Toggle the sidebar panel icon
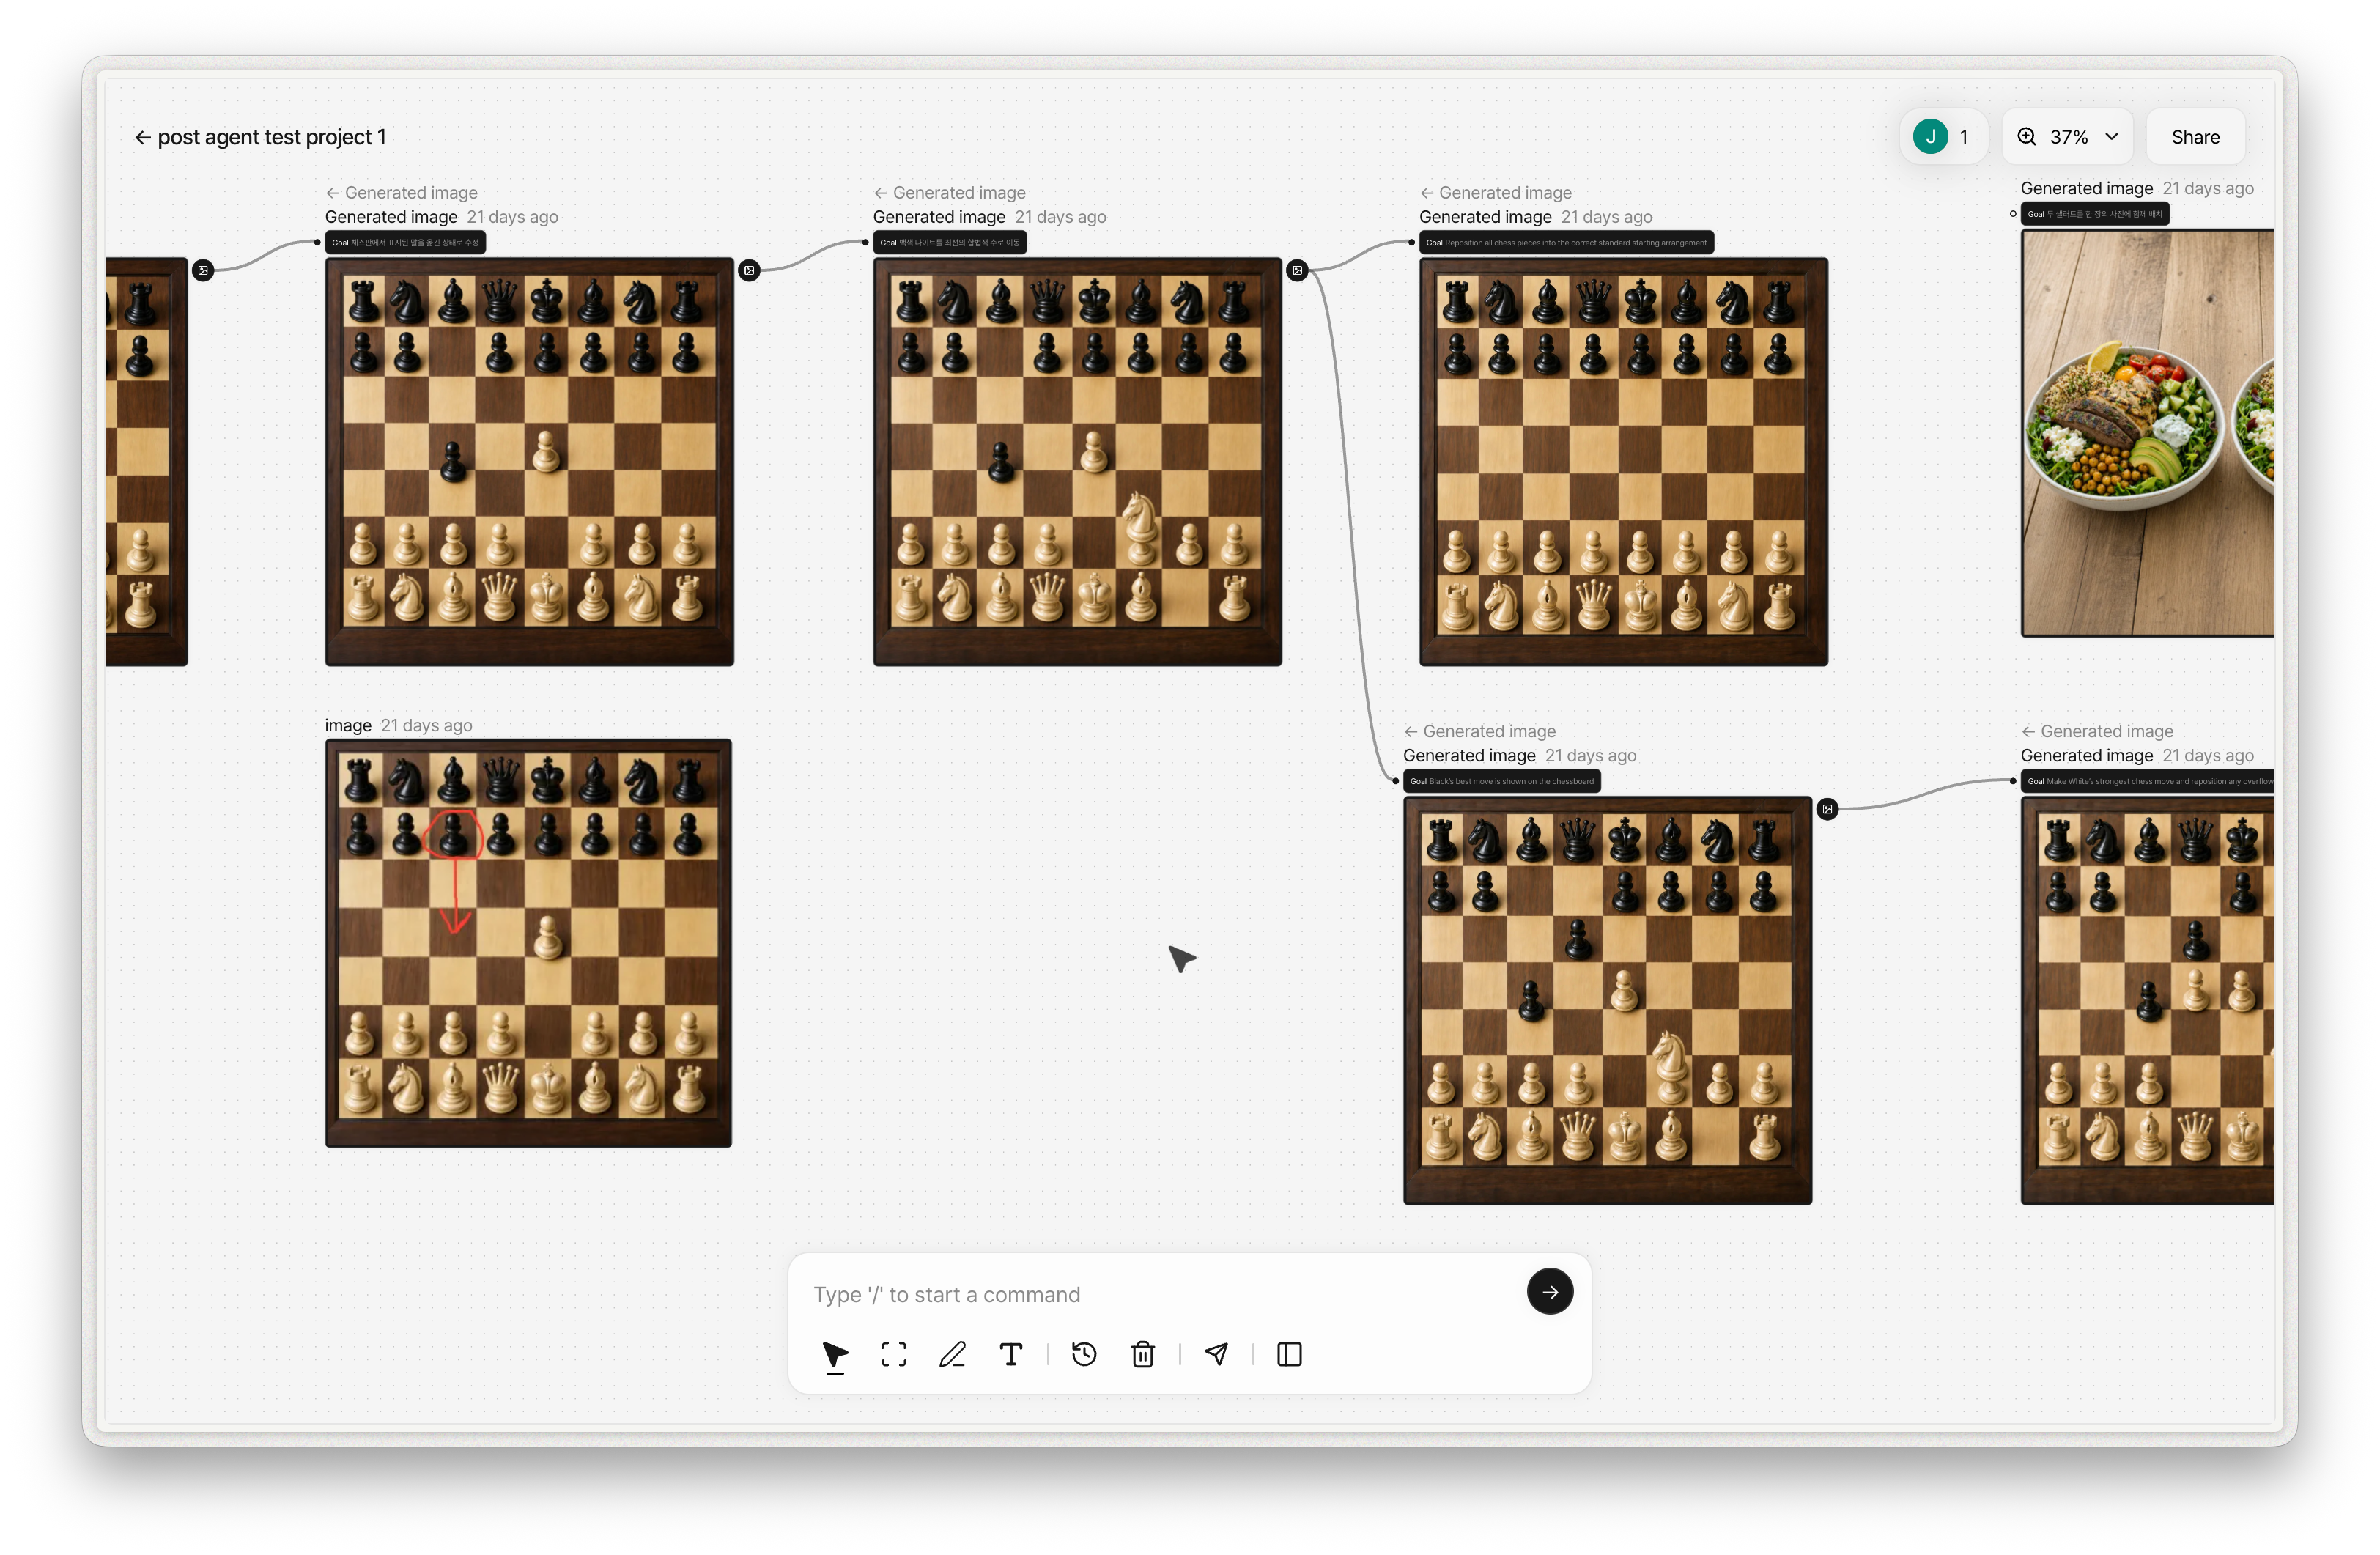This screenshot has height=1555, width=2380. point(1289,1354)
